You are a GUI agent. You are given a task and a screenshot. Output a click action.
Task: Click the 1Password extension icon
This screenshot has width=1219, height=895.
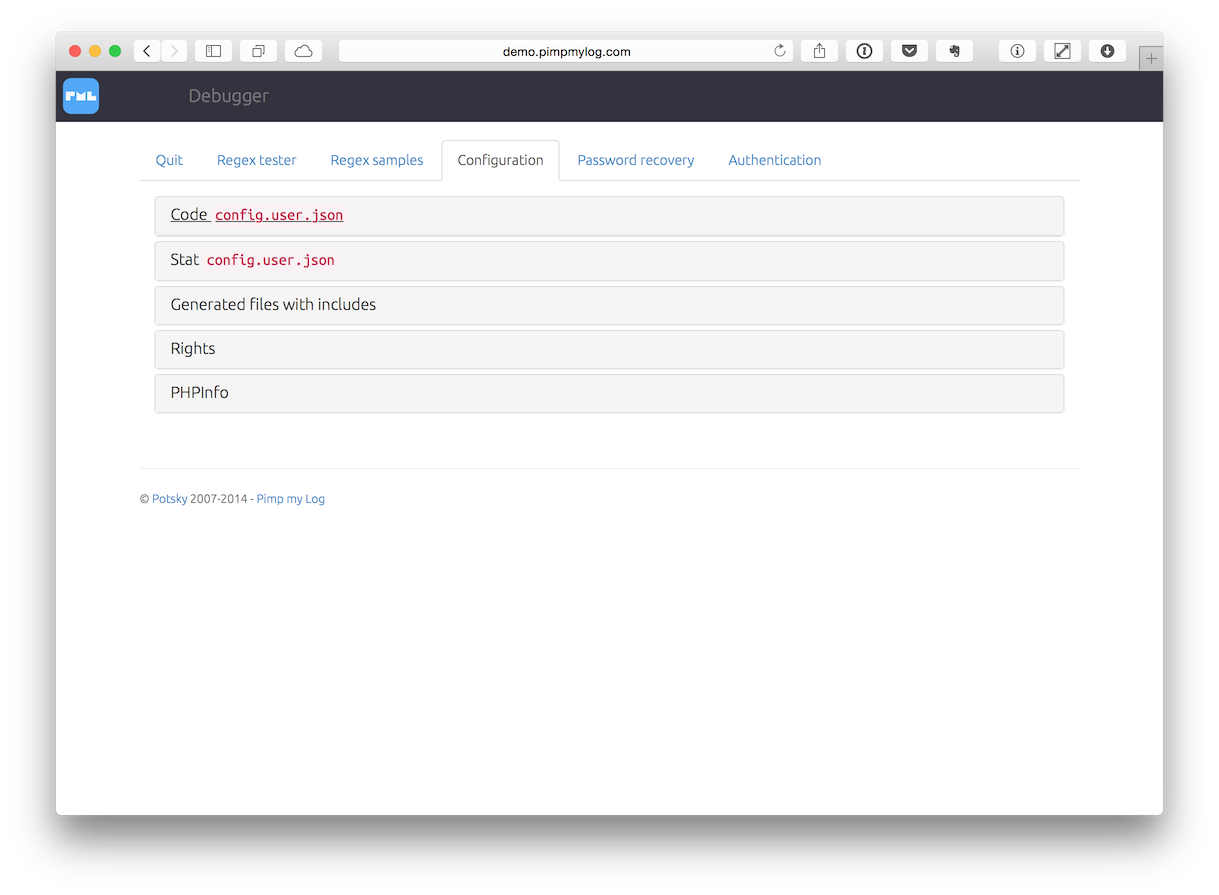tap(864, 51)
